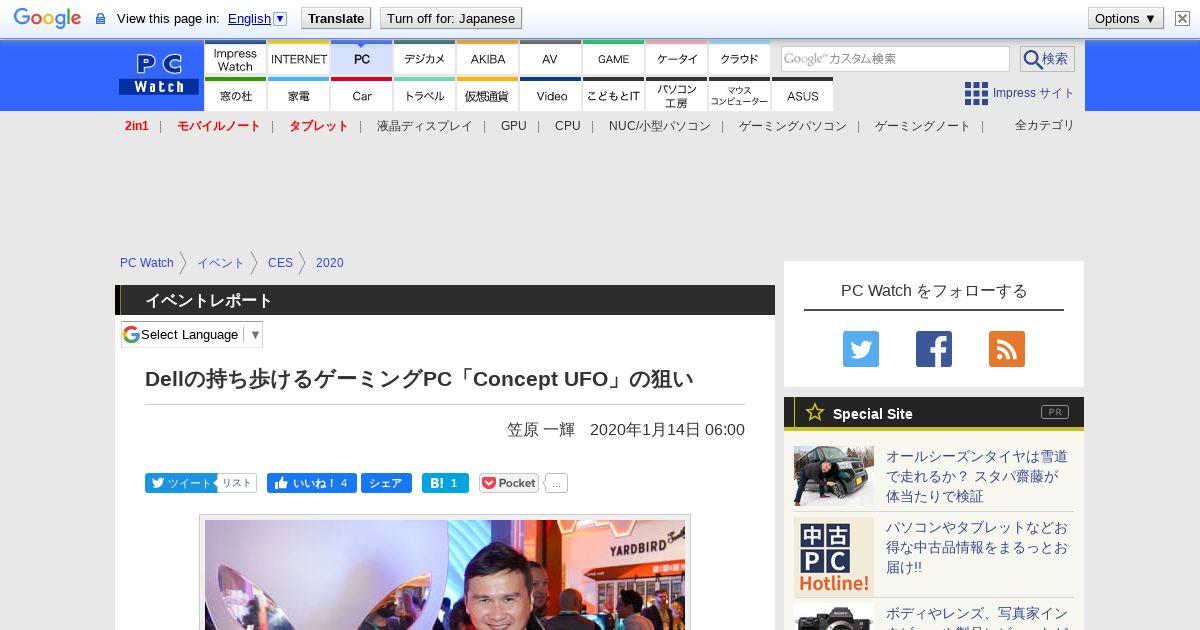Turn off translation for Japanese

click(451, 18)
